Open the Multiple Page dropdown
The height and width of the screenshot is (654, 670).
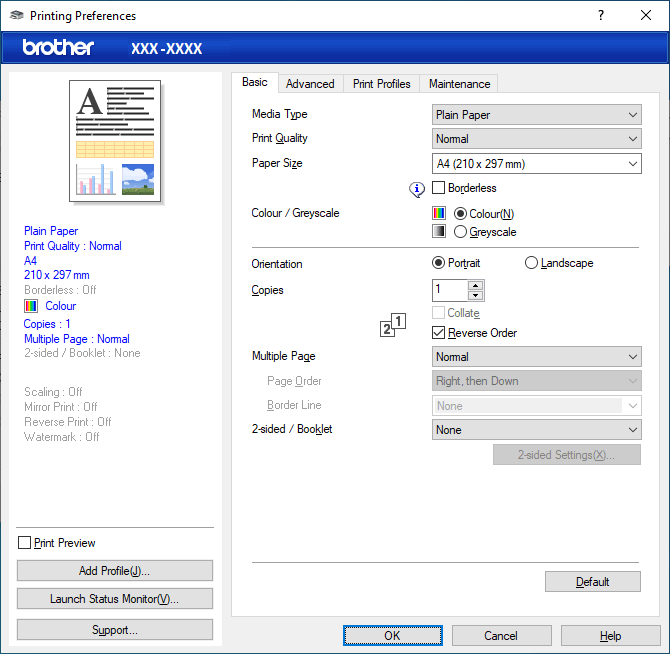537,357
